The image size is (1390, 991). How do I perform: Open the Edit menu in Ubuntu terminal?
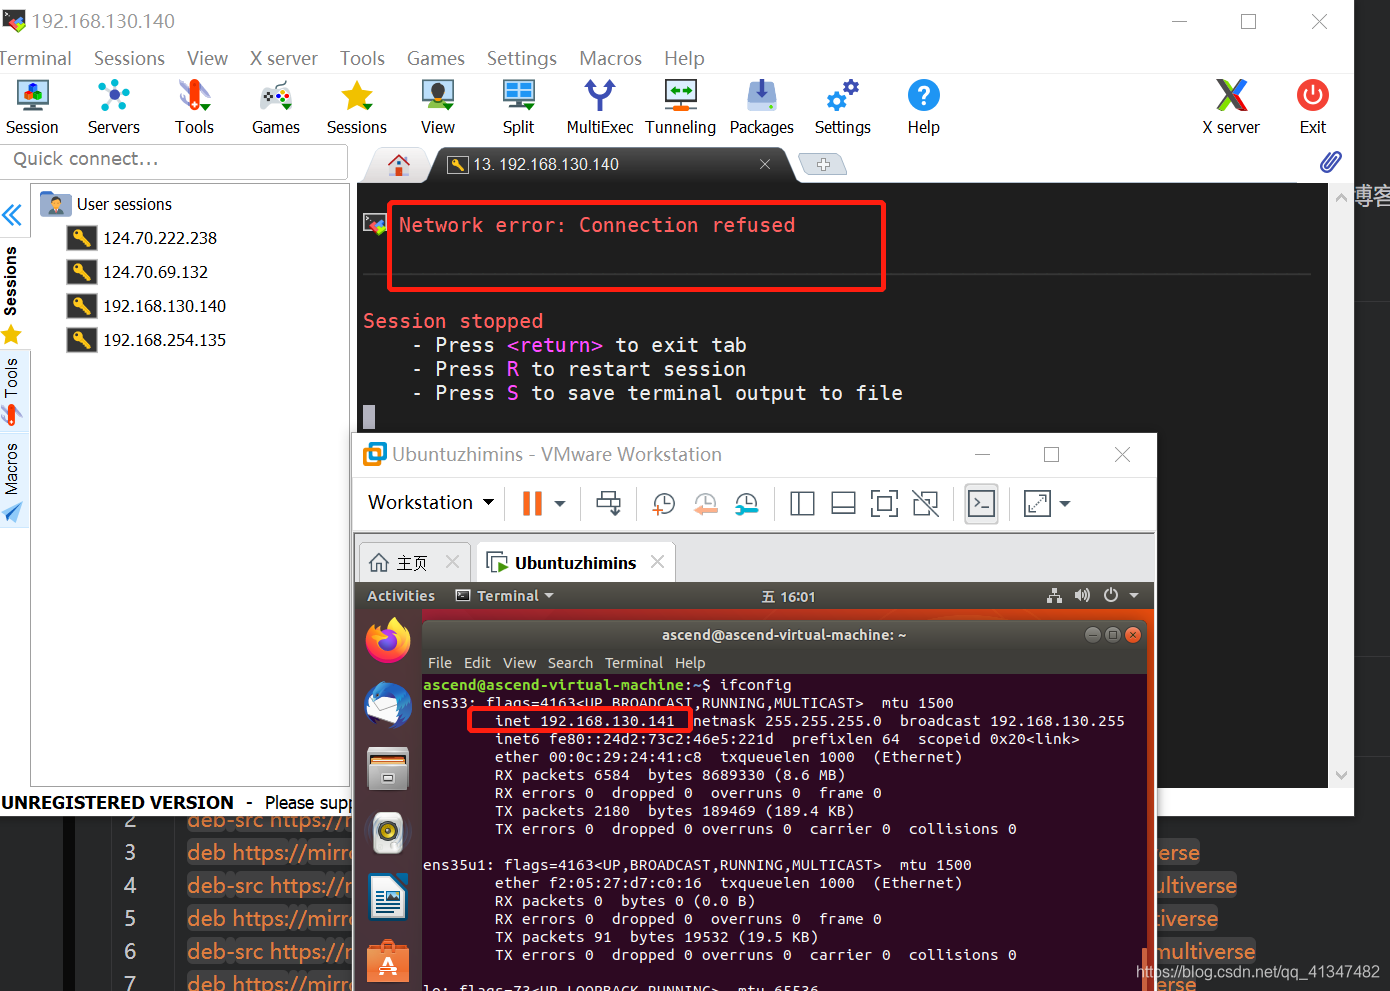pos(477,663)
